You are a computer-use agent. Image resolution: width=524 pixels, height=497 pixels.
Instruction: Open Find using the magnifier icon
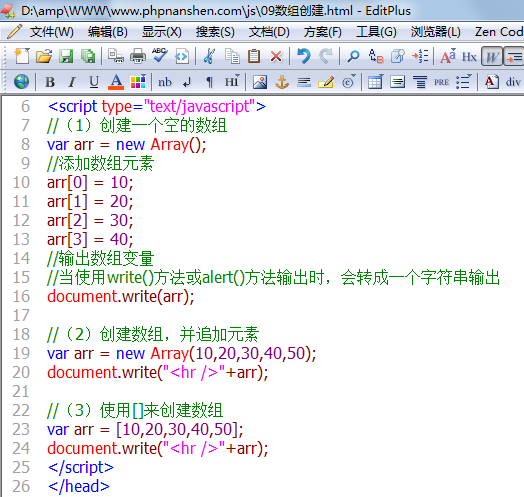[353, 56]
